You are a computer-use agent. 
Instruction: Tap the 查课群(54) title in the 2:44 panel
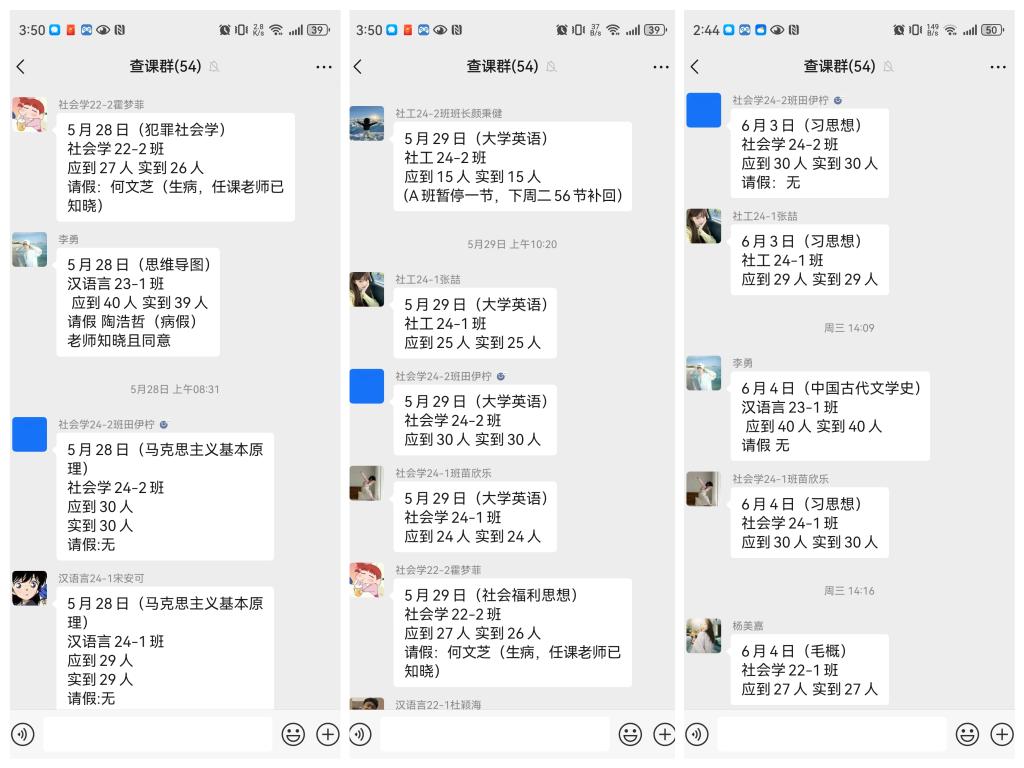(839, 67)
